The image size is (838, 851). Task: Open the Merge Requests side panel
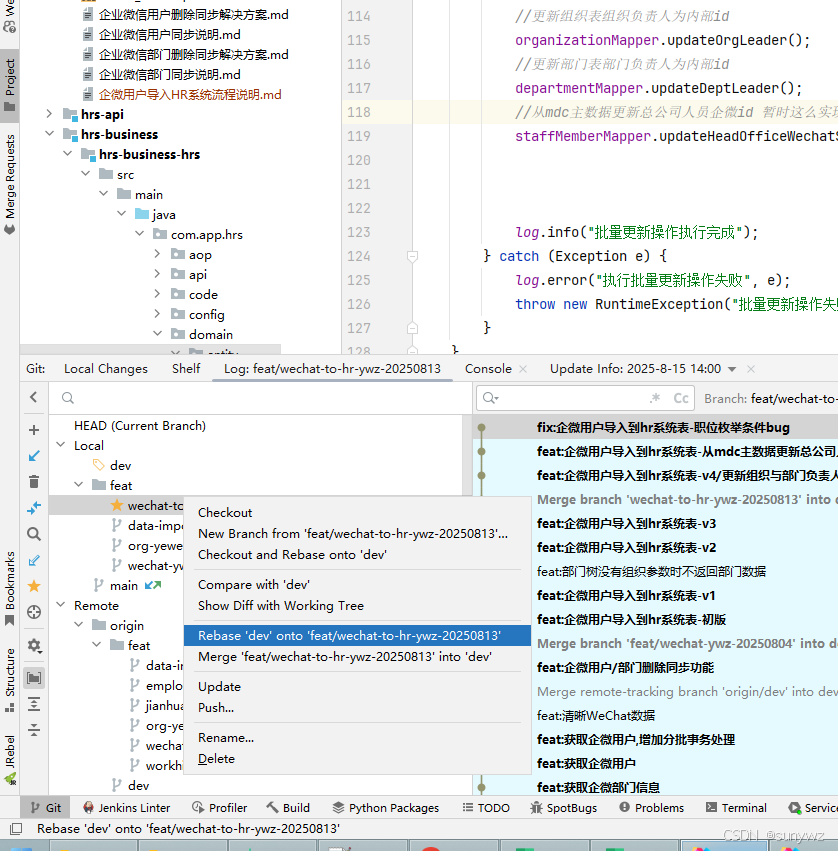[10, 185]
